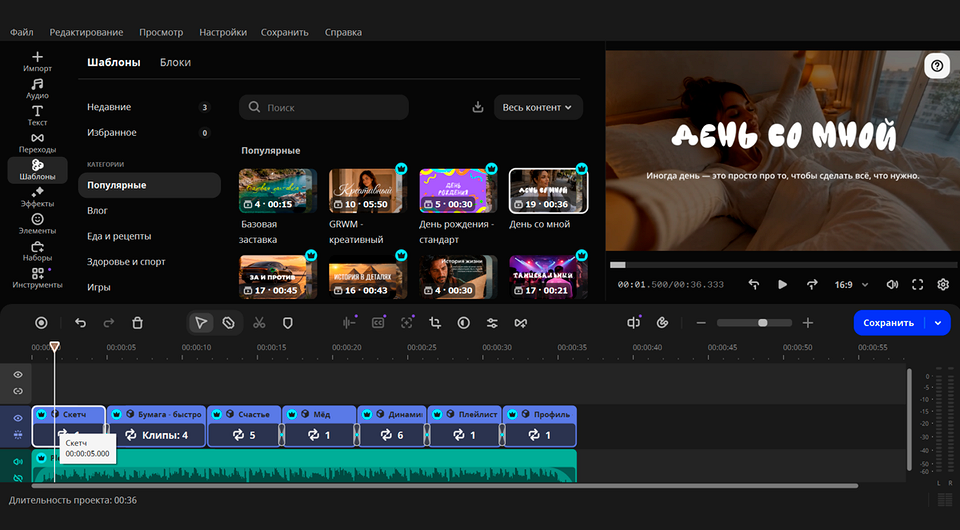The image size is (960, 530).
Task: Open the Текст sidebar section
Action: pos(37,115)
